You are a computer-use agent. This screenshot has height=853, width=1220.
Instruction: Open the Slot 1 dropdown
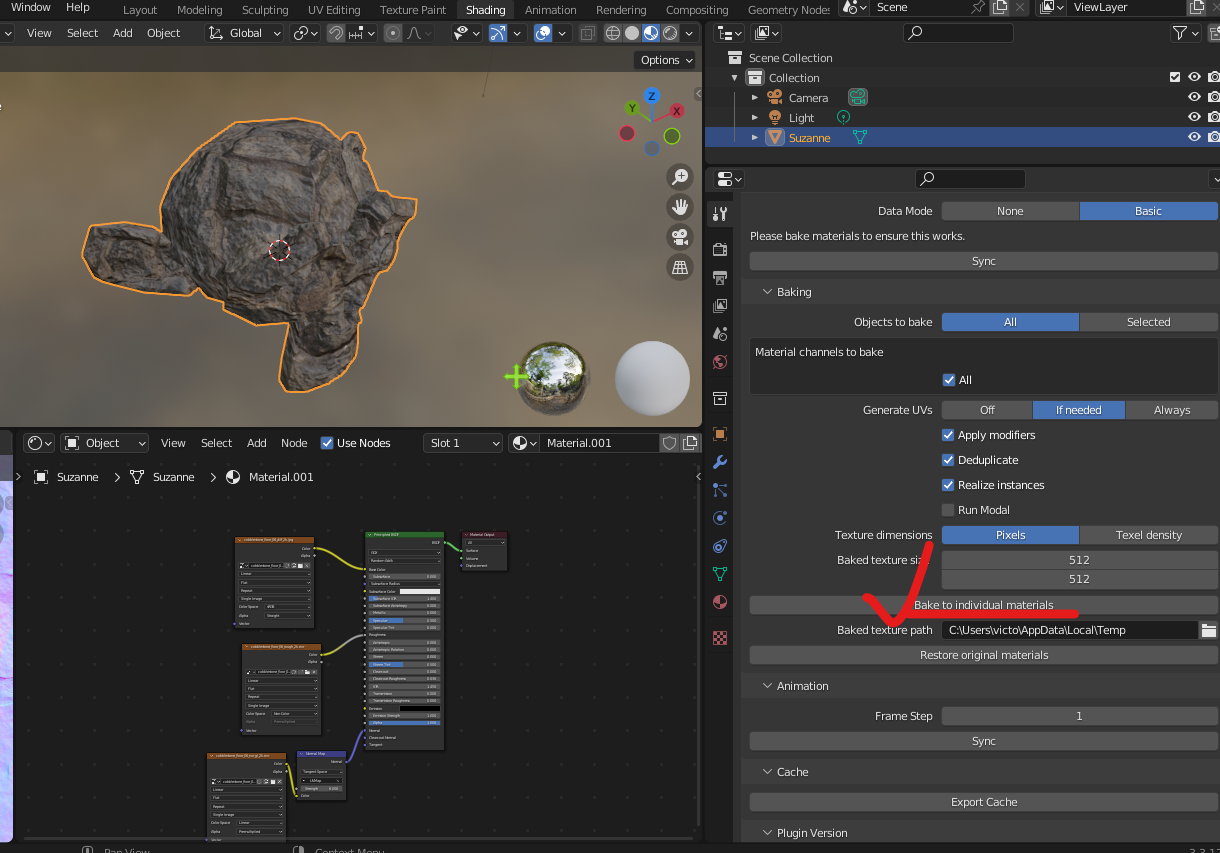(463, 443)
